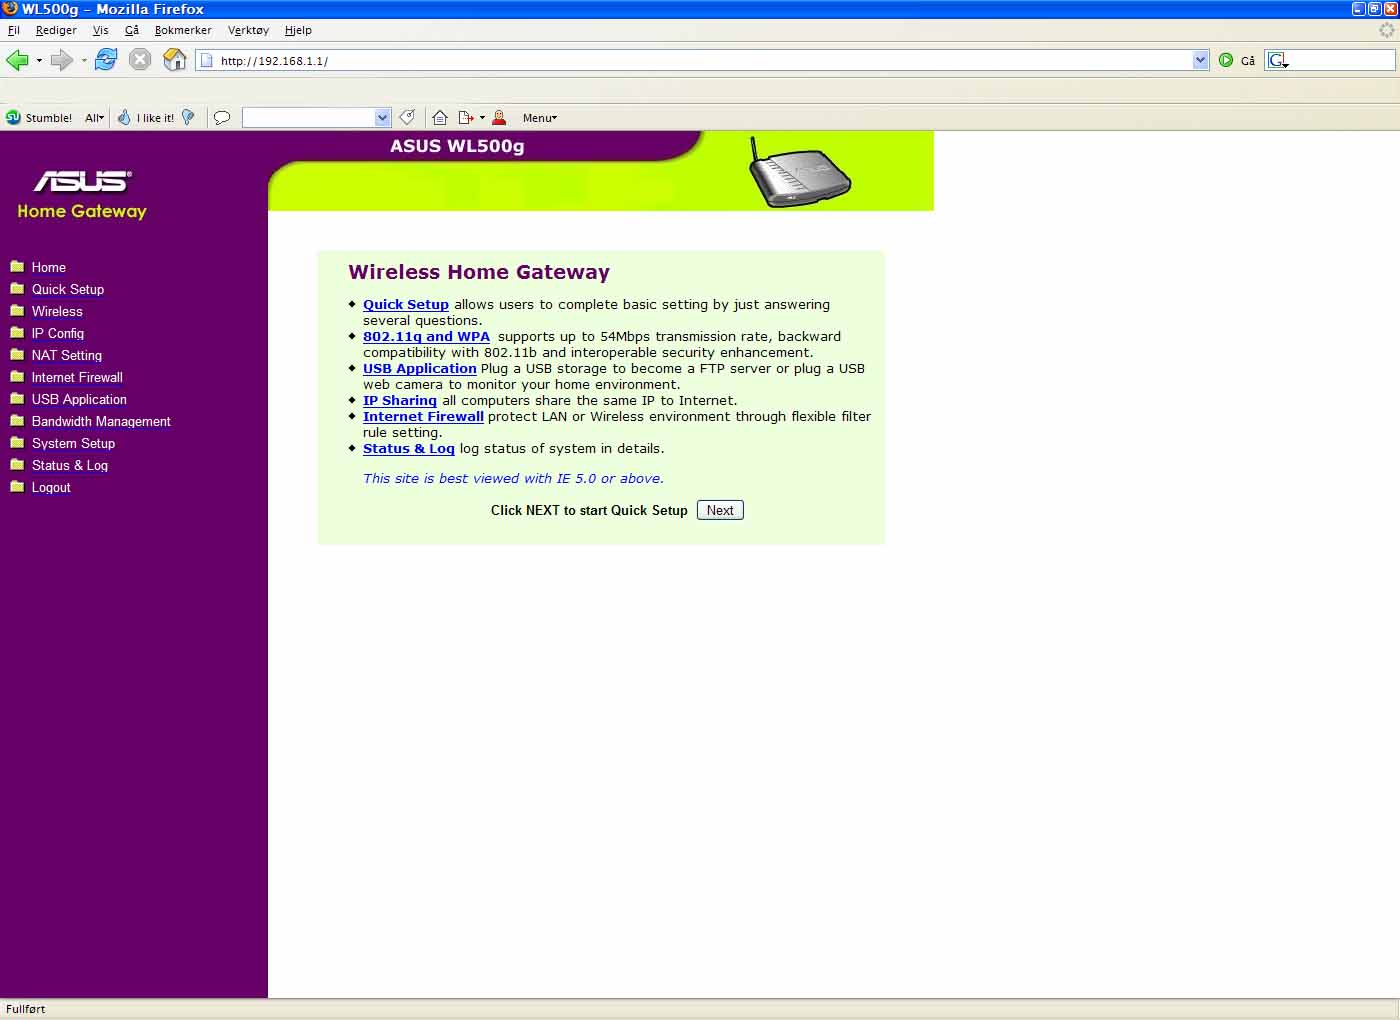Expand the address bar URL history dropdown
Image resolution: width=1400 pixels, height=1020 pixels.
pos(1200,61)
